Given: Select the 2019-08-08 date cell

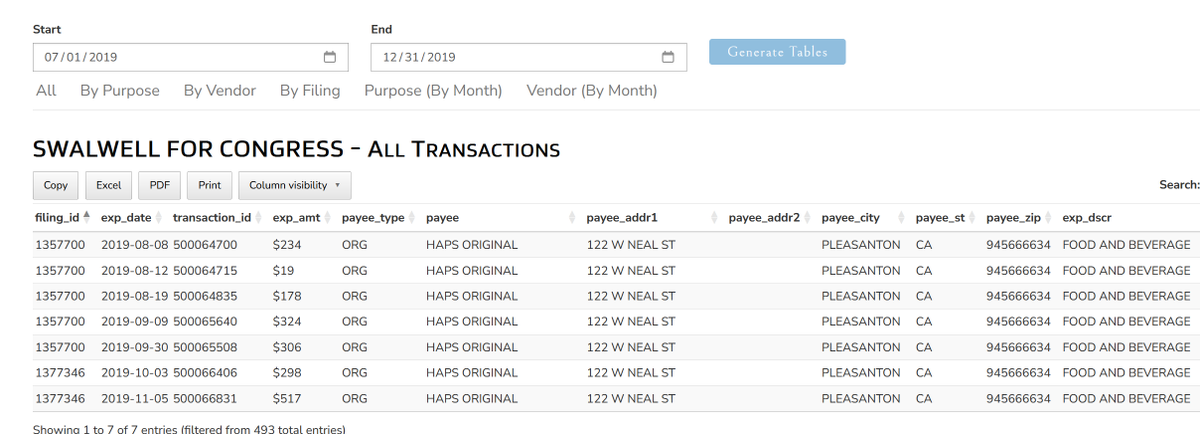Looking at the screenshot, I should click(135, 244).
